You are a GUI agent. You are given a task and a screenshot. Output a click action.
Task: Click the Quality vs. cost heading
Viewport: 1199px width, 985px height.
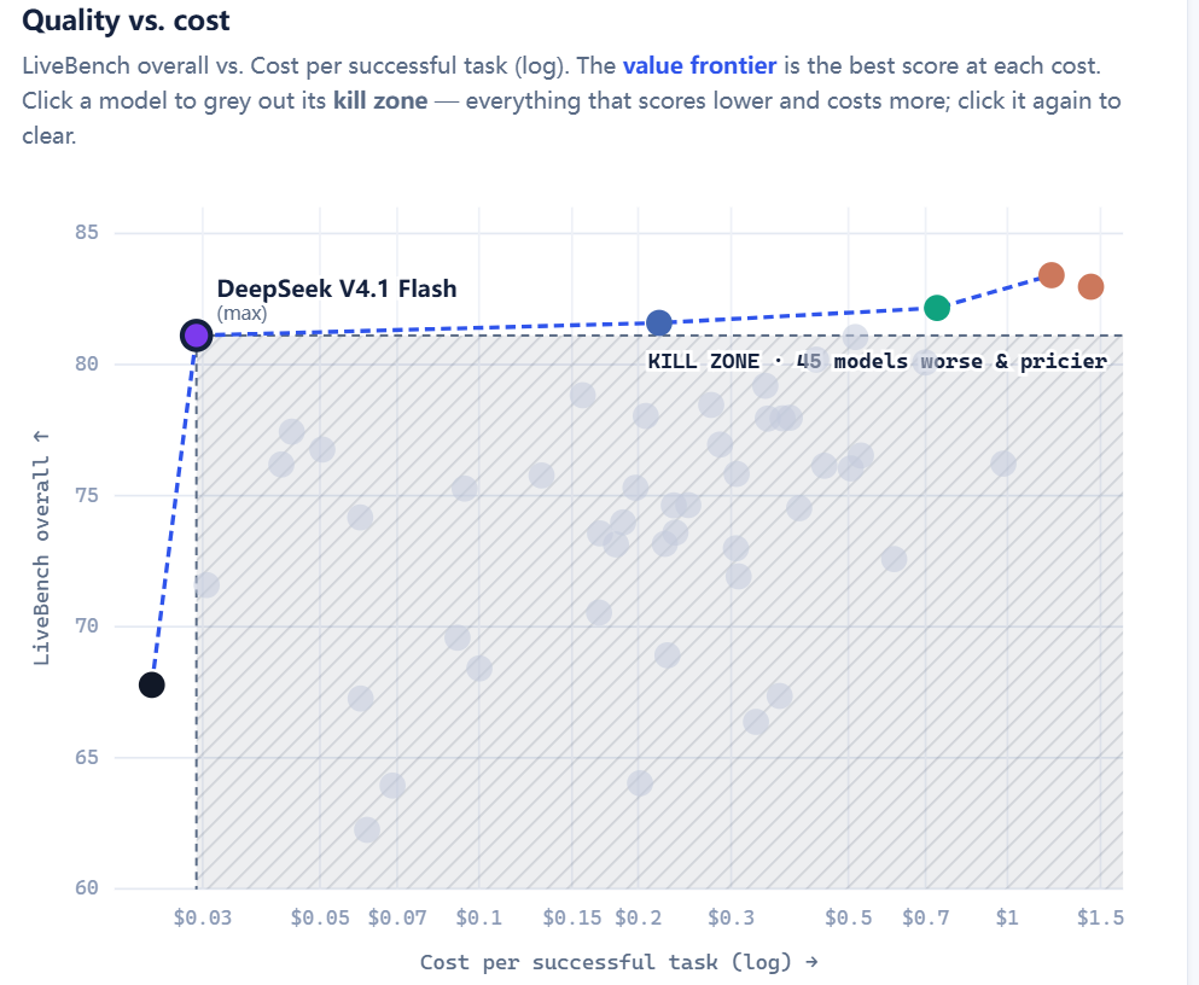(126, 21)
